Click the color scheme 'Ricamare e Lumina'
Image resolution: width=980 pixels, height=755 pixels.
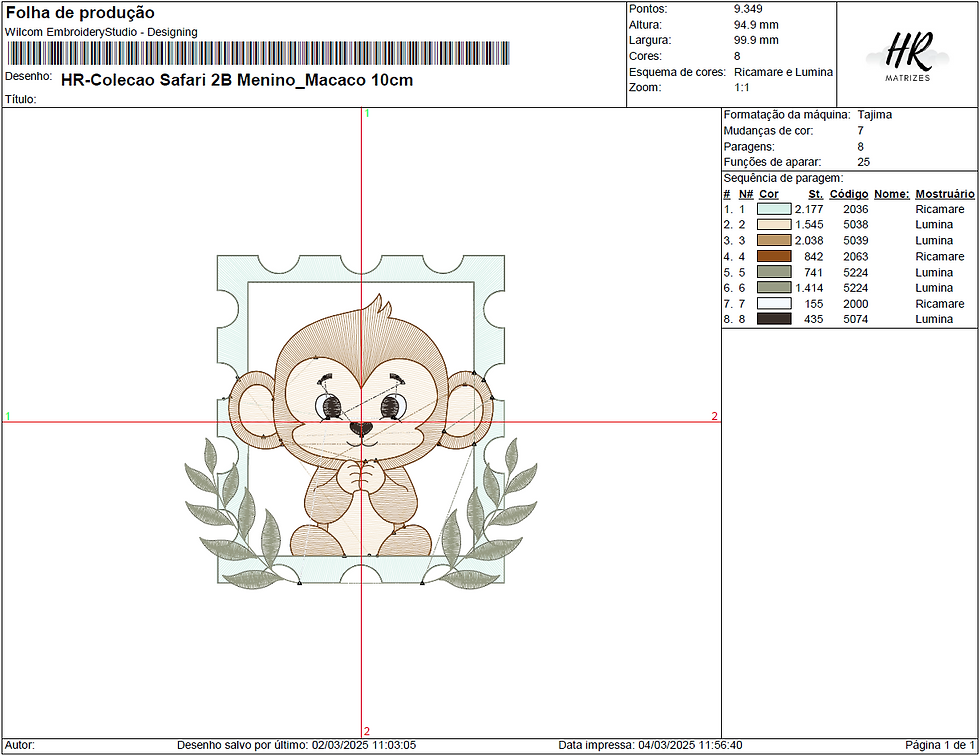pos(783,72)
